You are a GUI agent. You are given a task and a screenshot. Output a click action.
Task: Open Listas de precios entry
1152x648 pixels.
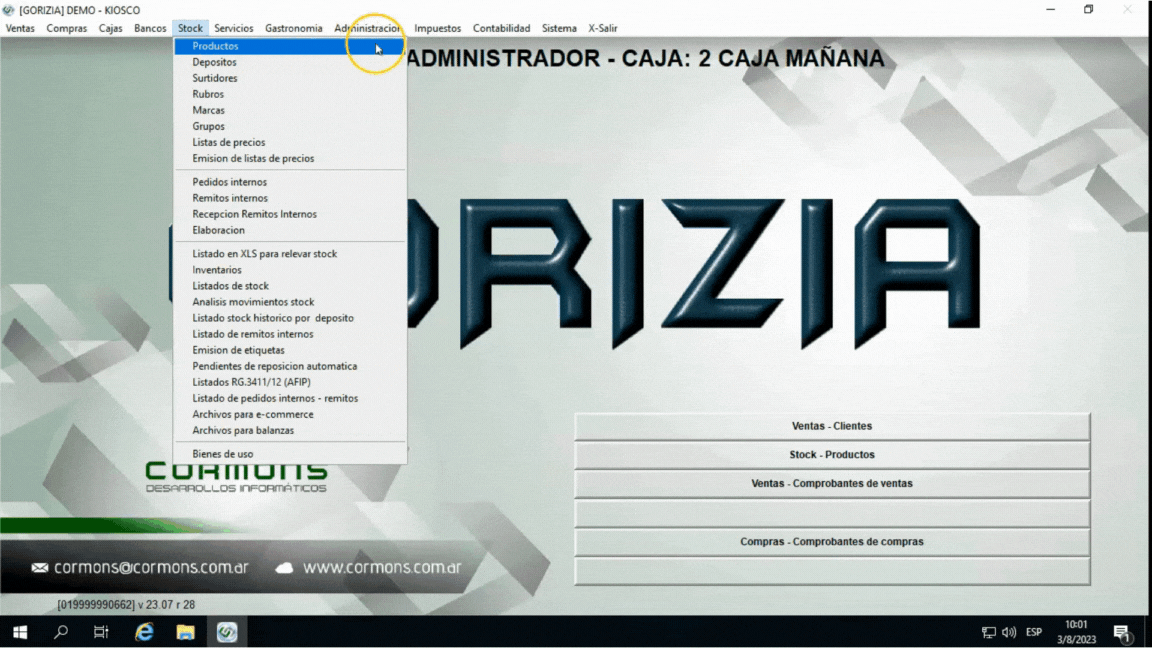(289, 143)
